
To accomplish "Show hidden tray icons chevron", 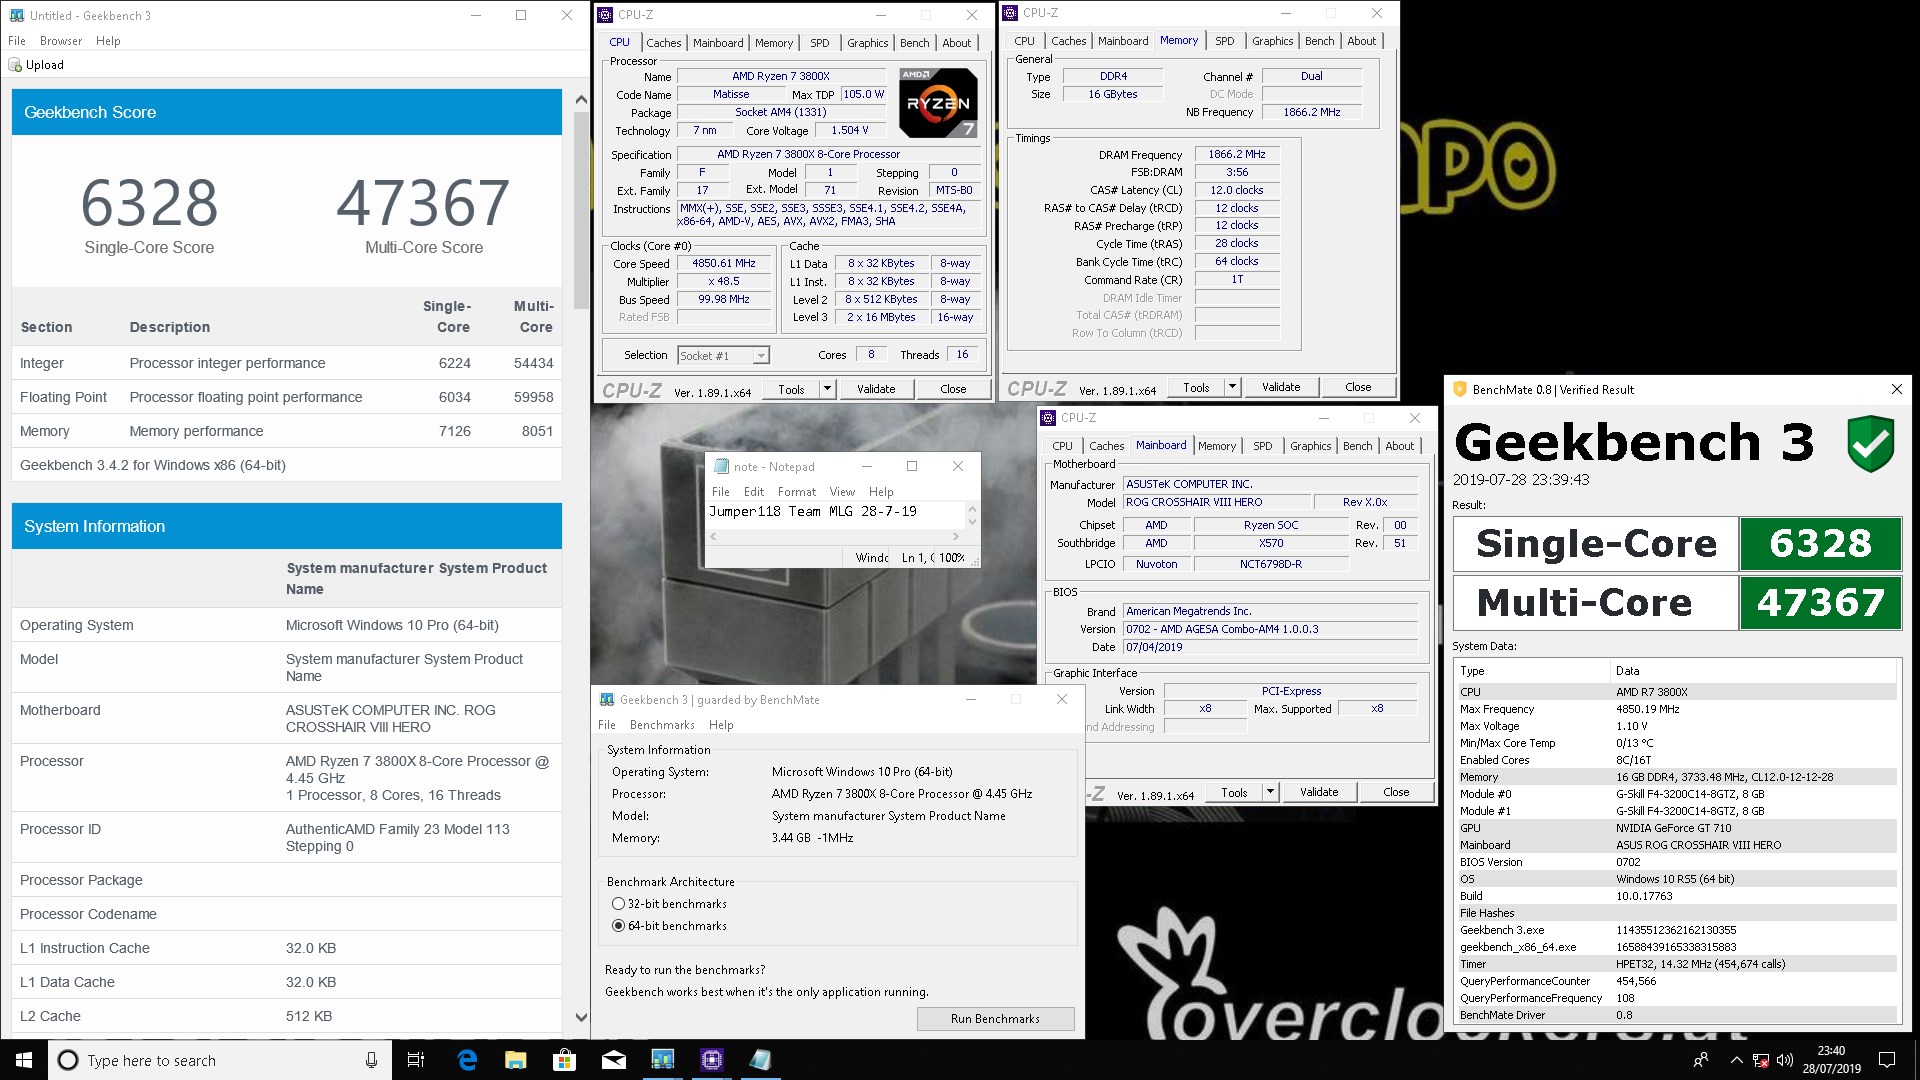I will click(x=1736, y=1060).
